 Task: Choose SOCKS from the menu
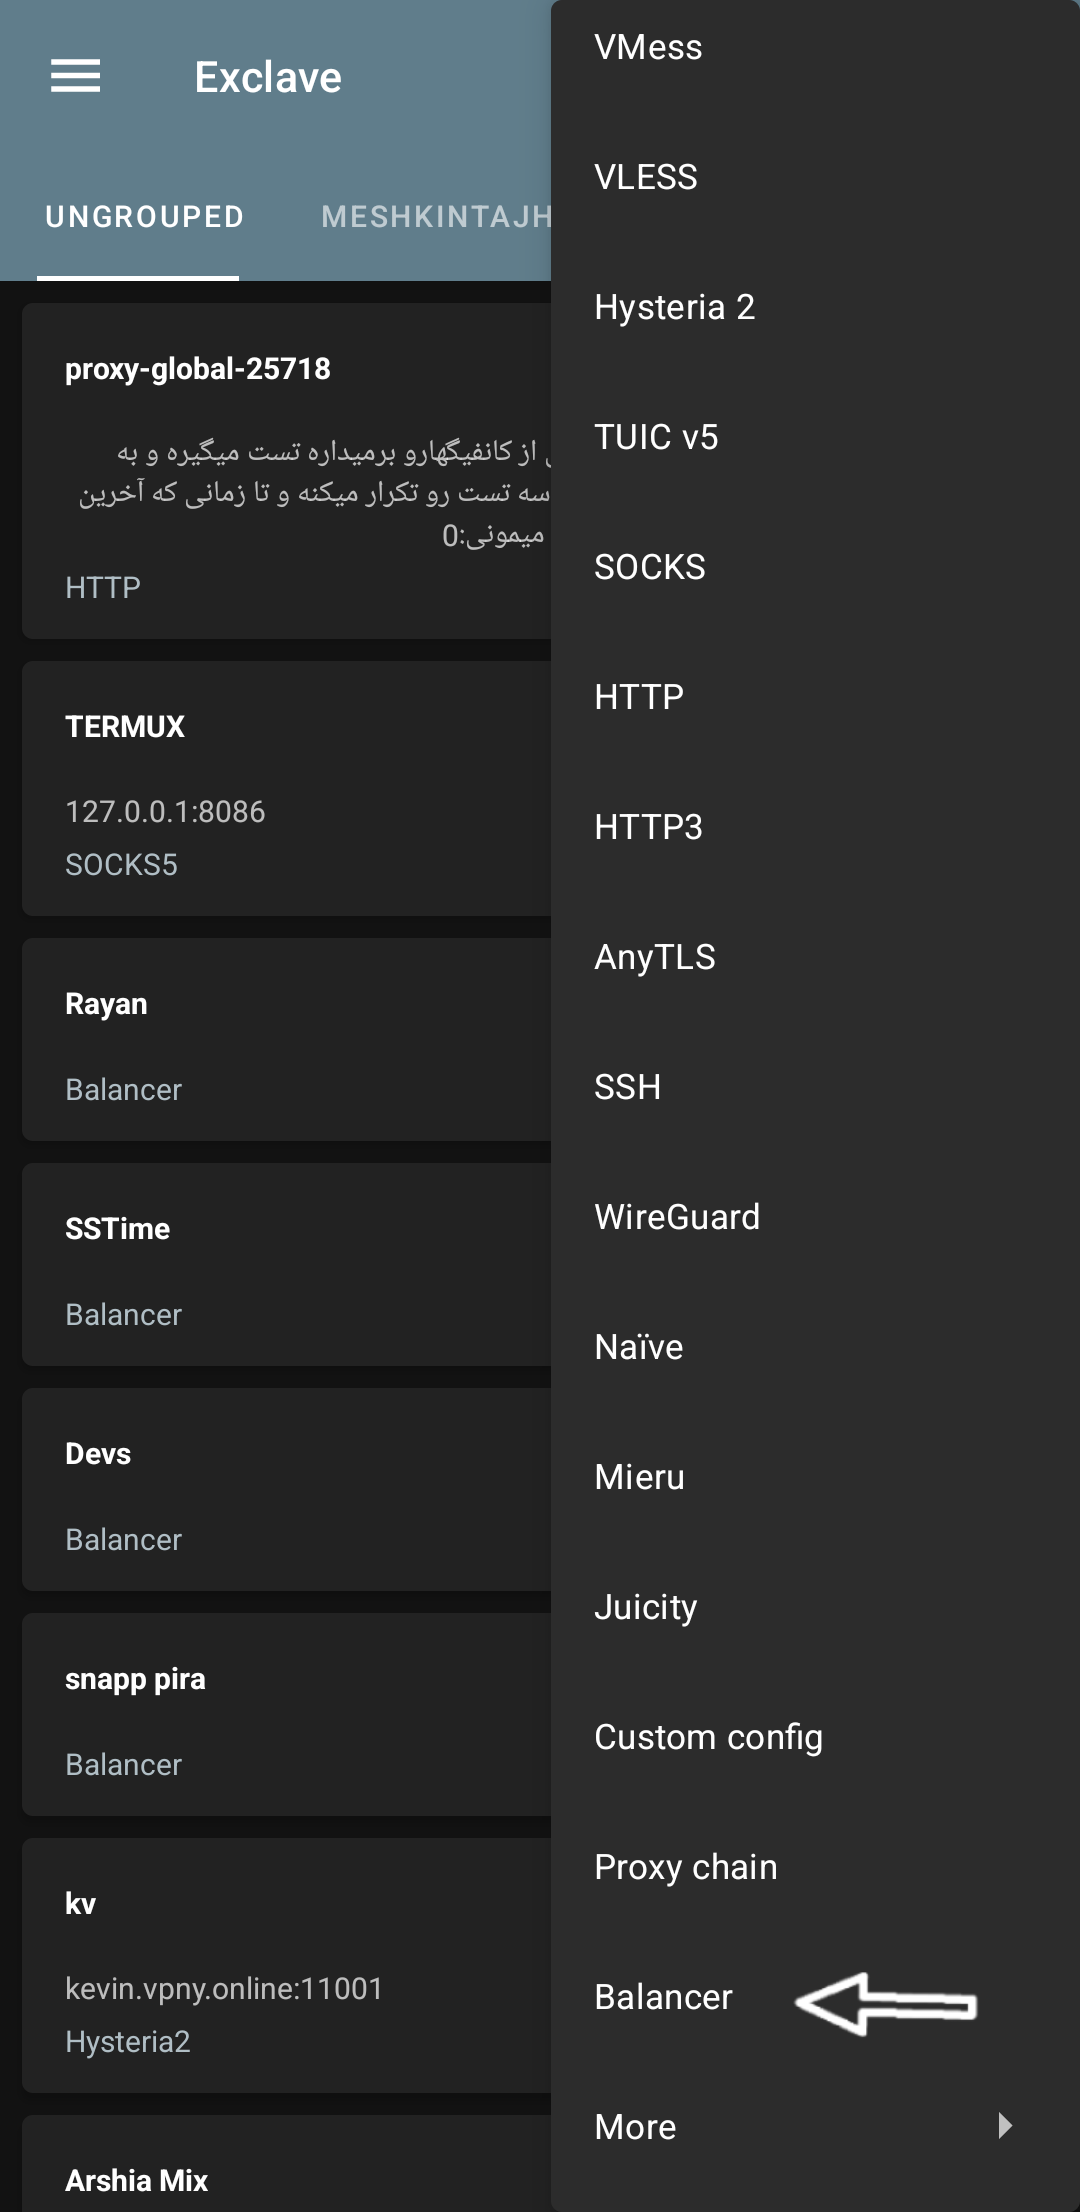pyautogui.click(x=650, y=568)
